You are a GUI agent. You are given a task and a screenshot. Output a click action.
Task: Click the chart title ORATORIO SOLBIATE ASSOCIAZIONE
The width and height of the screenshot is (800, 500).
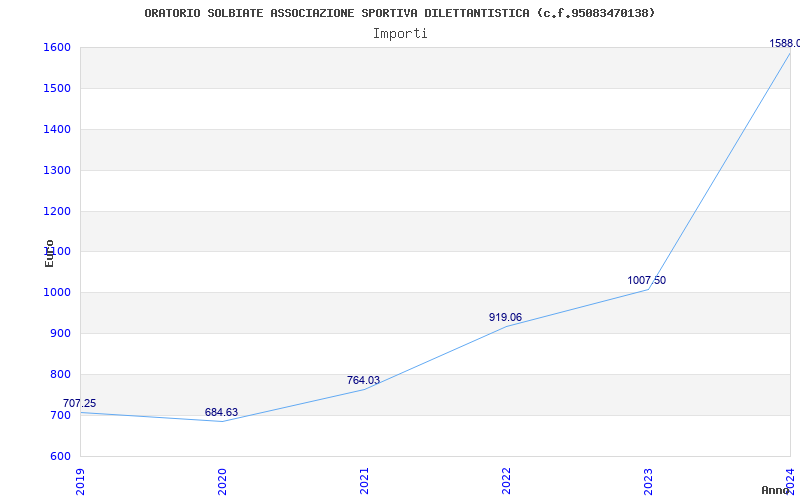(x=399, y=13)
